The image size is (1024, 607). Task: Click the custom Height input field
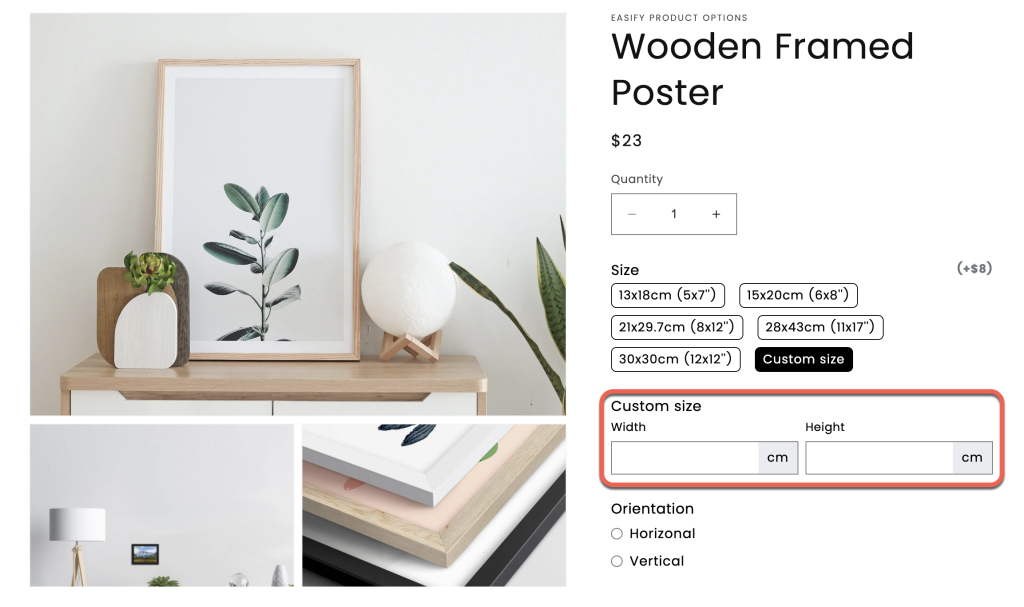coord(879,458)
